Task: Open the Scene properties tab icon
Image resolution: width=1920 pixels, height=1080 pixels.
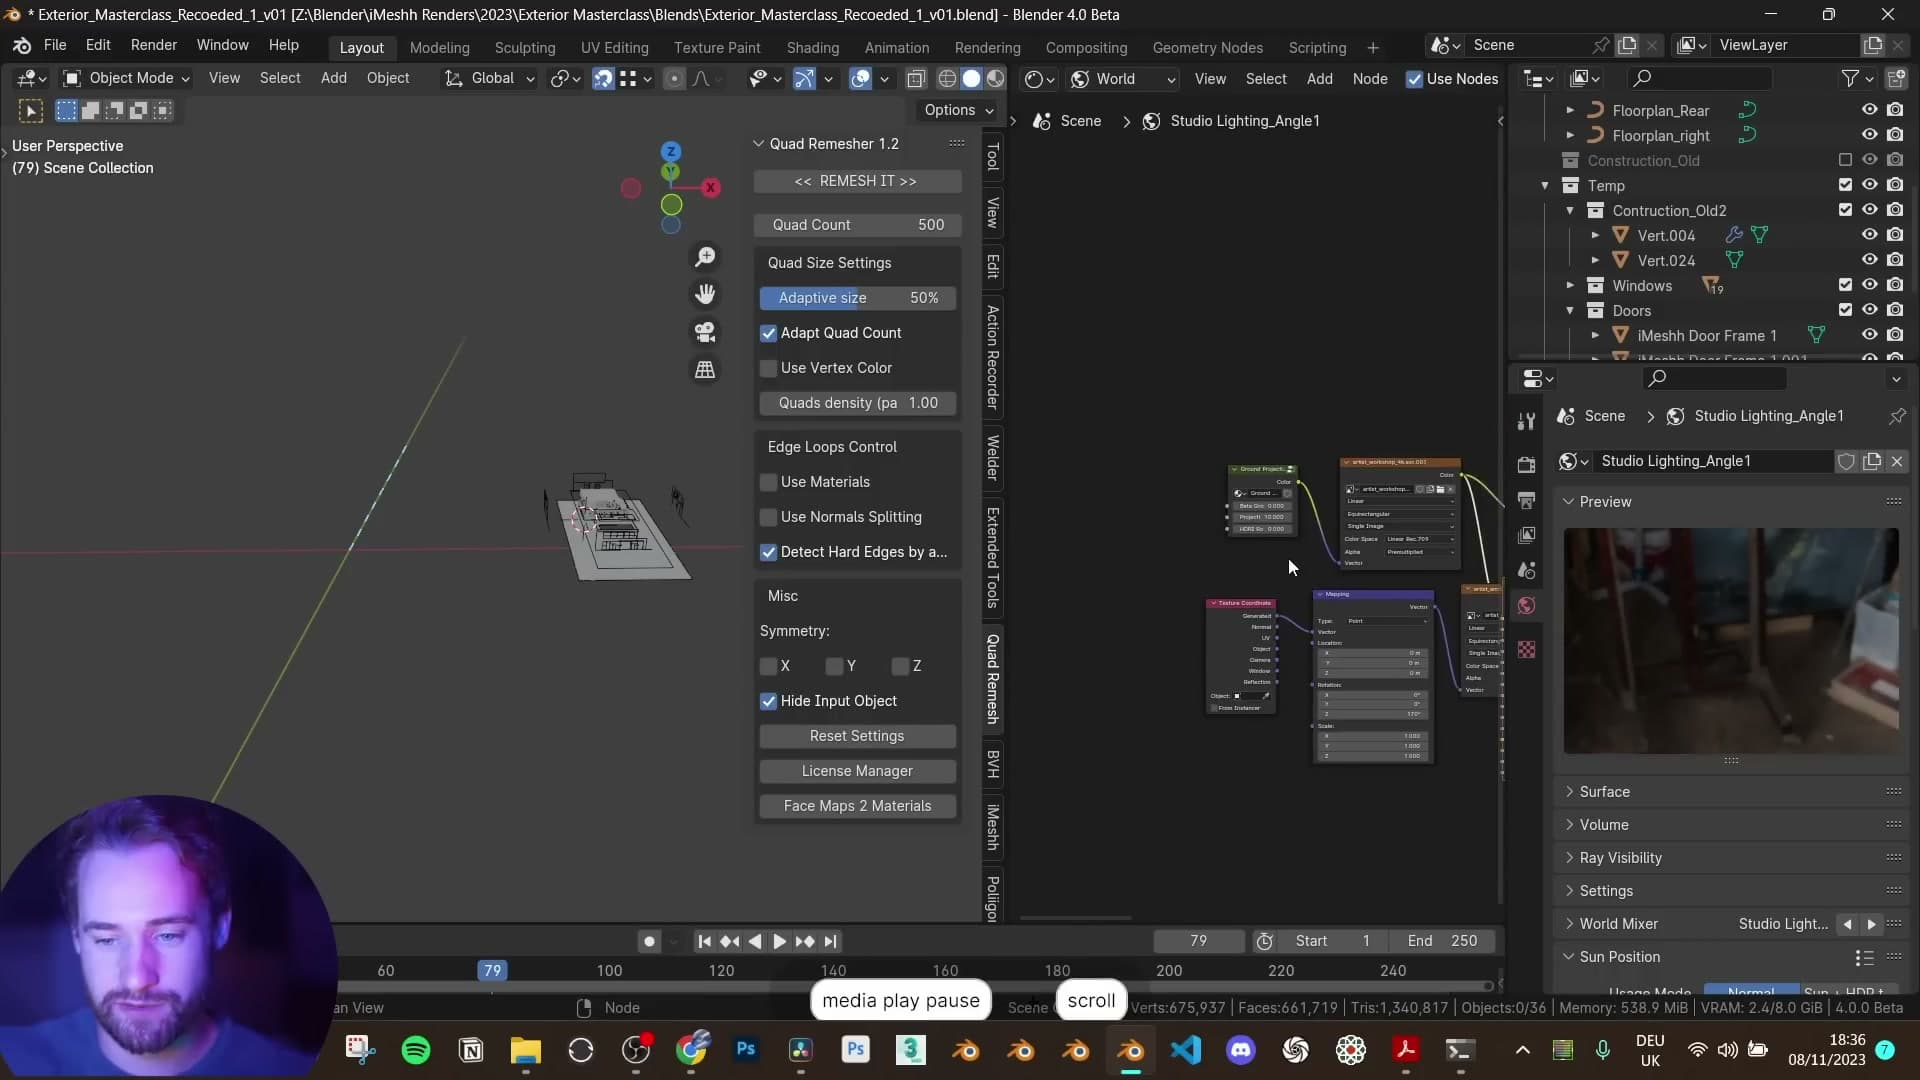Action: 1526,570
